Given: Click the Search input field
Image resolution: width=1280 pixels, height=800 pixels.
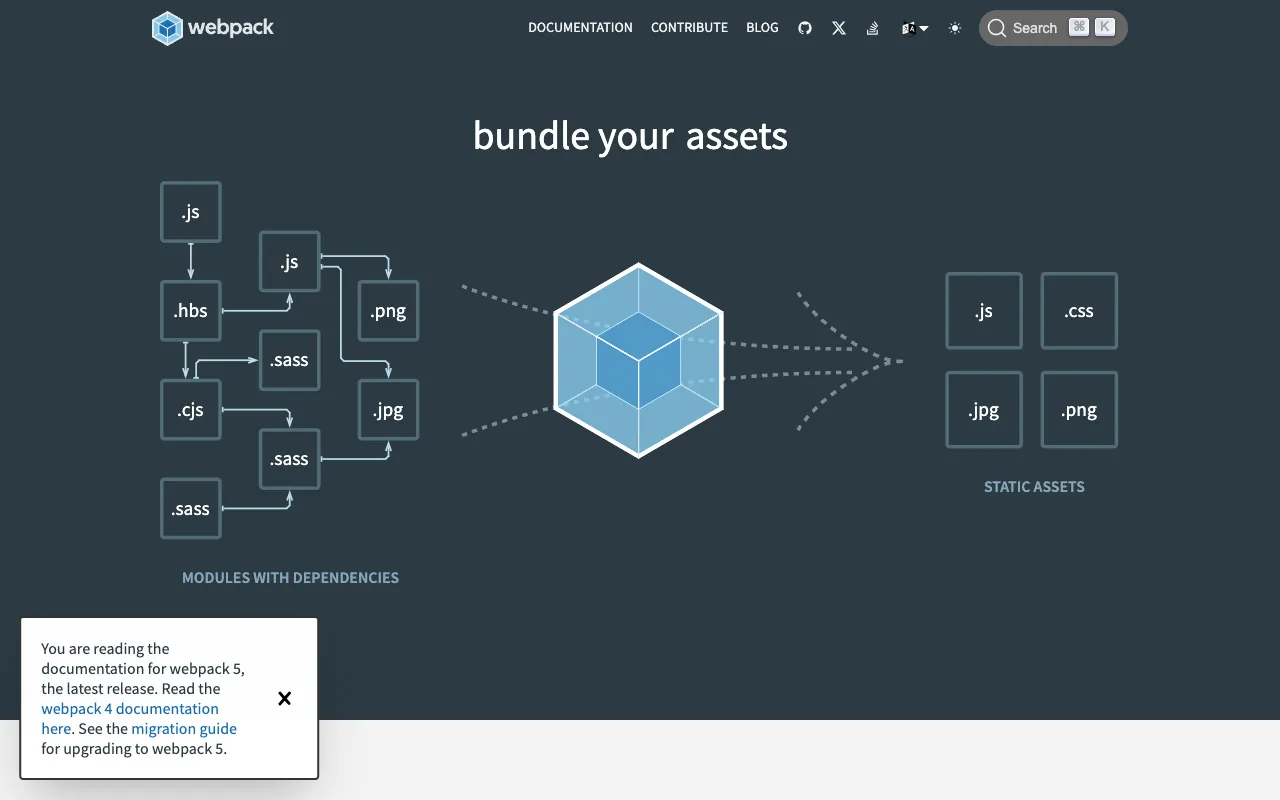Looking at the screenshot, I should [x=1035, y=28].
